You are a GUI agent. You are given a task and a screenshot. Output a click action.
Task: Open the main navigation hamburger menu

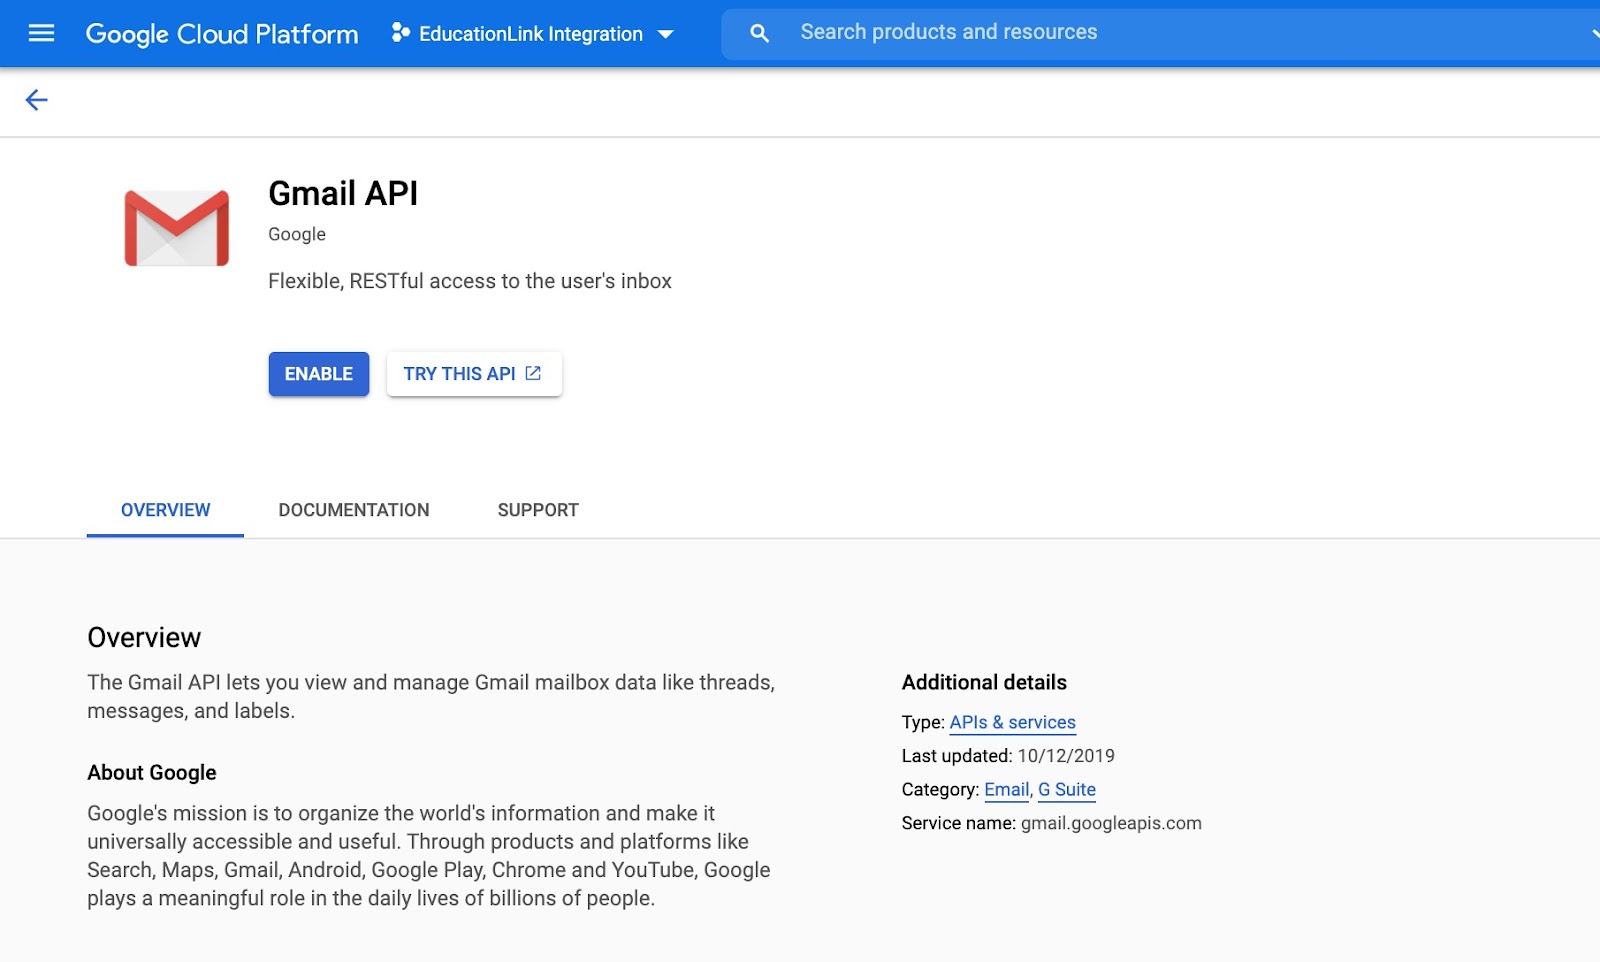coord(41,33)
